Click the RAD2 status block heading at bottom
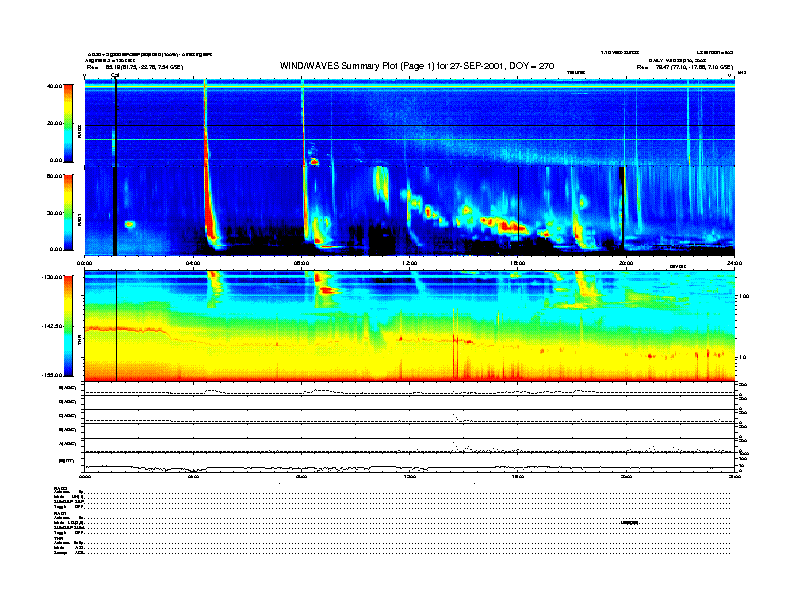The height and width of the screenshot is (612, 792). (x=61, y=489)
